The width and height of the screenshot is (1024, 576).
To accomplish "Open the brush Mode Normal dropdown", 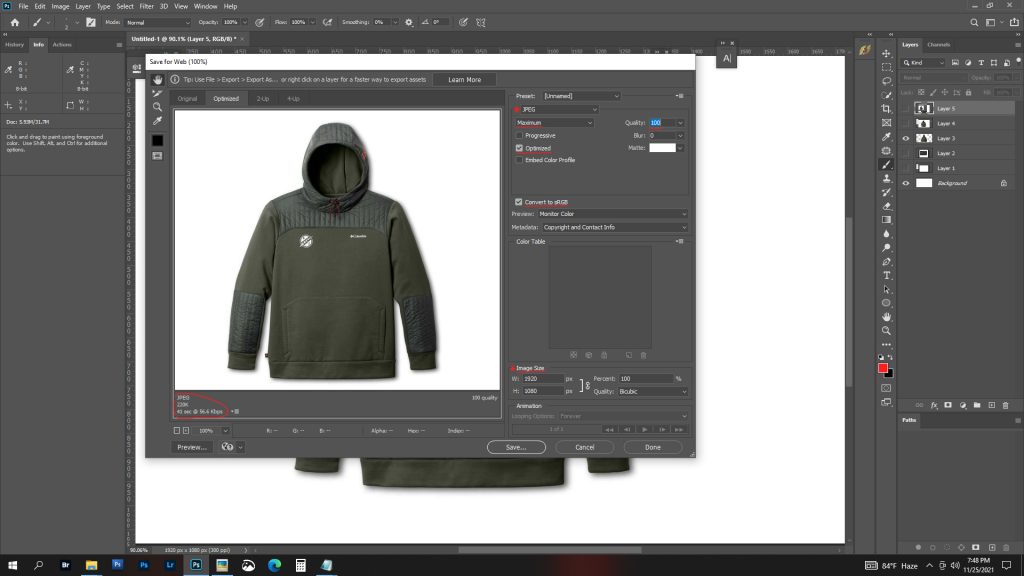I will pos(157,22).
